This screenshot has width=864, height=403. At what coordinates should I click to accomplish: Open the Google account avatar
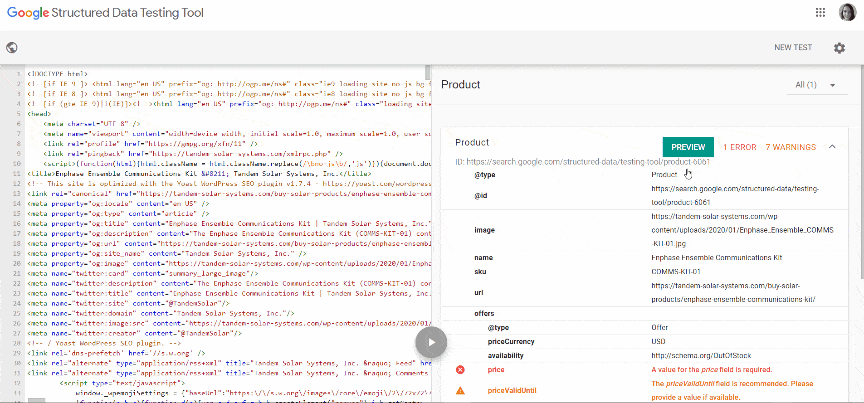pos(847,13)
